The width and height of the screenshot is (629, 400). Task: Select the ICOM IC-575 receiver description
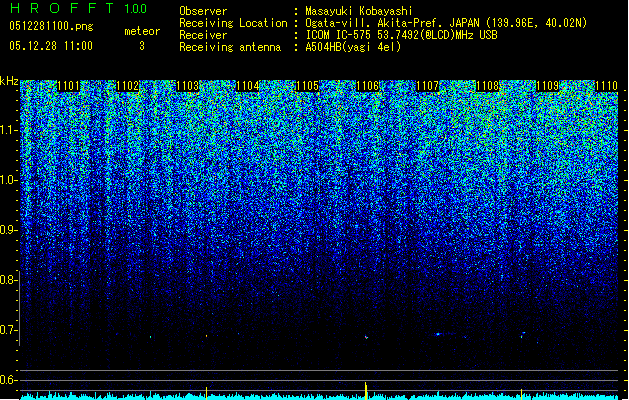point(402,35)
